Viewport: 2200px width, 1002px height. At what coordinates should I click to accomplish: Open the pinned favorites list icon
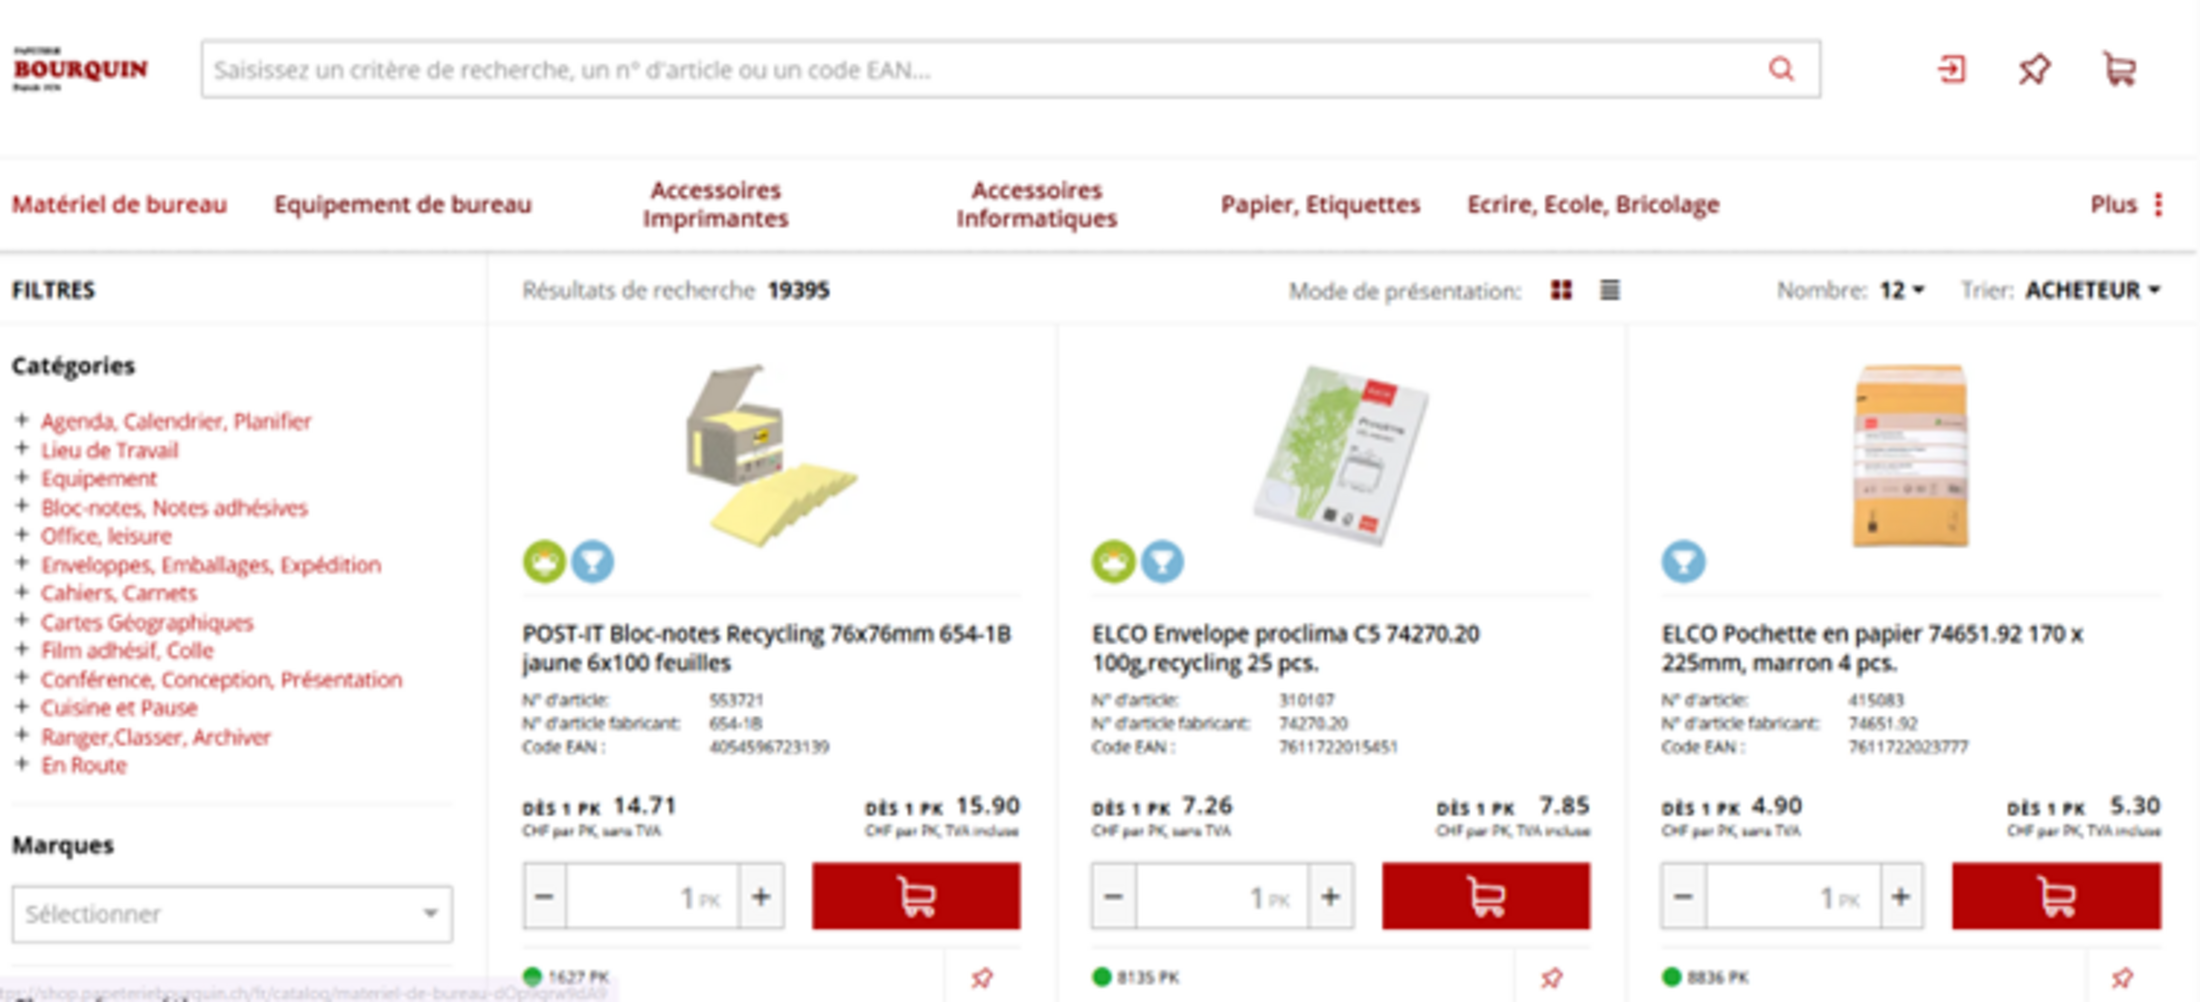pos(2034,69)
